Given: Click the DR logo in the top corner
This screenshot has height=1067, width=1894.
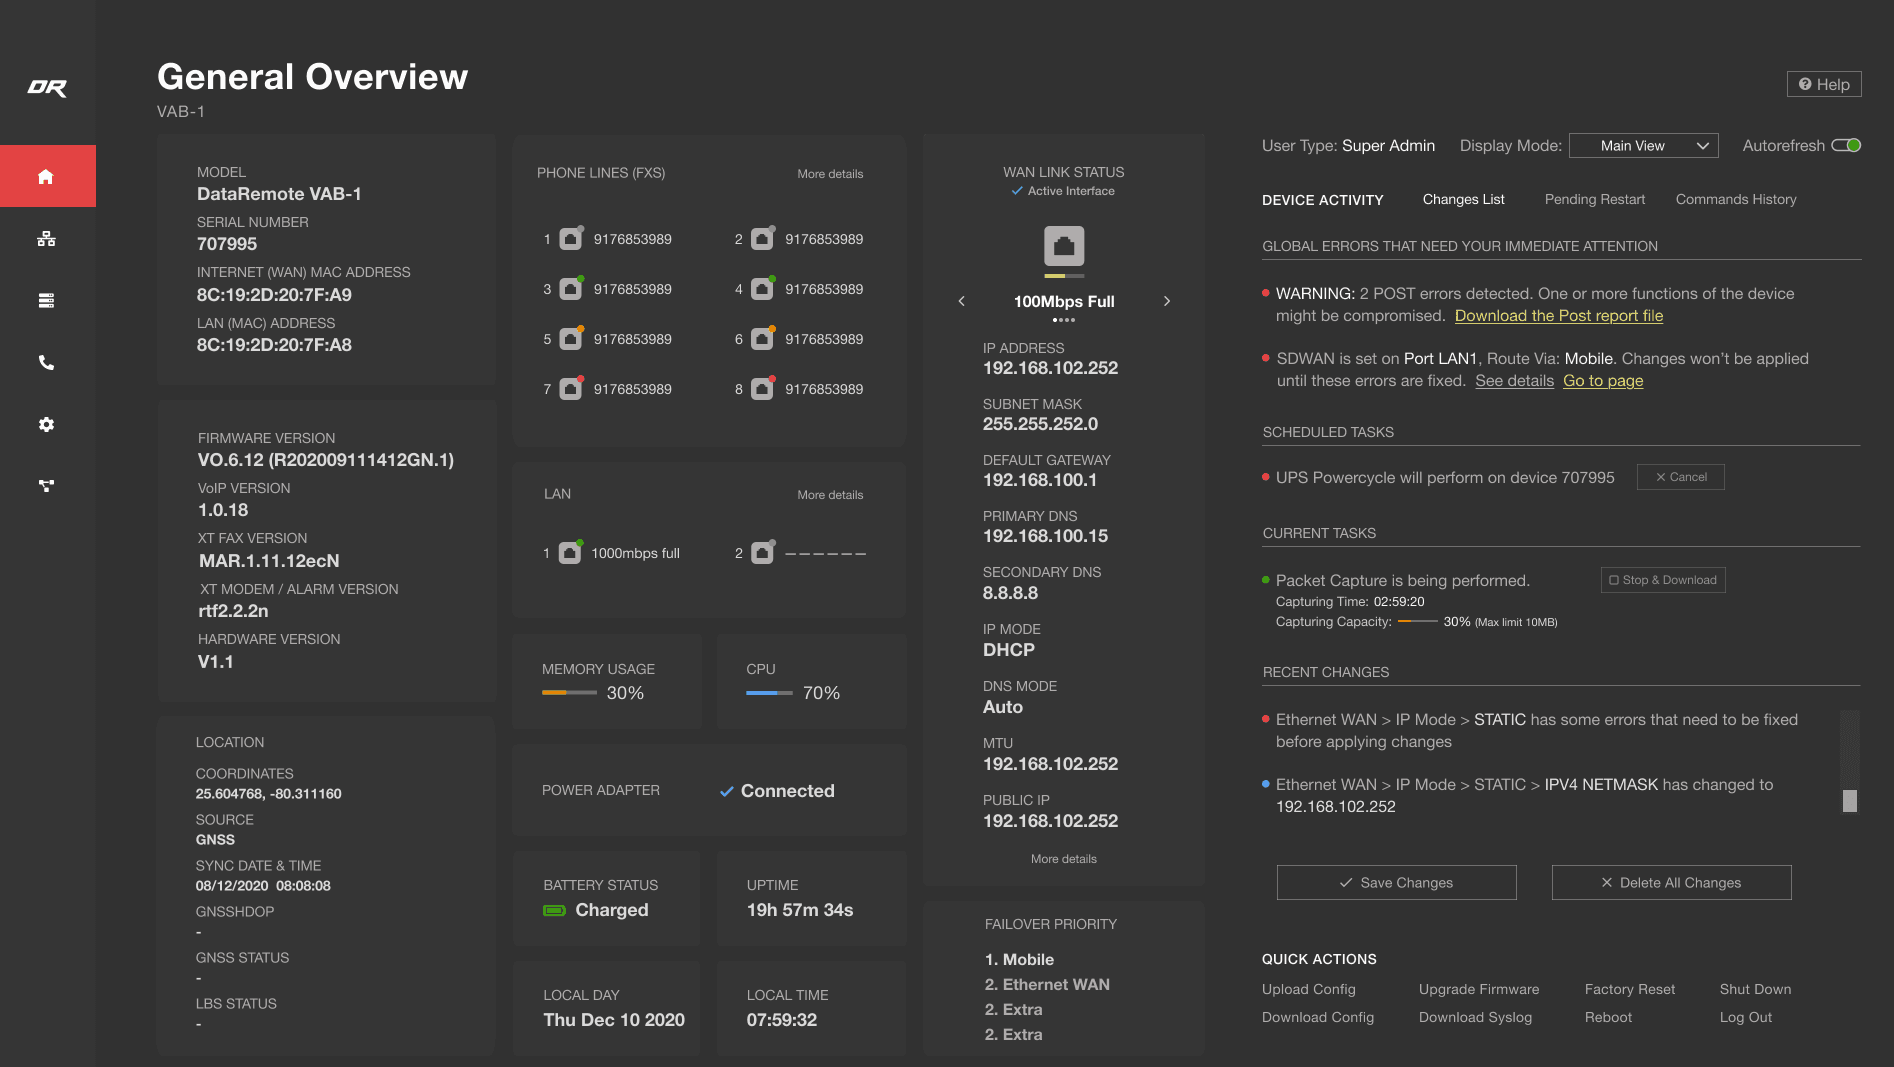Looking at the screenshot, I should tap(47, 87).
